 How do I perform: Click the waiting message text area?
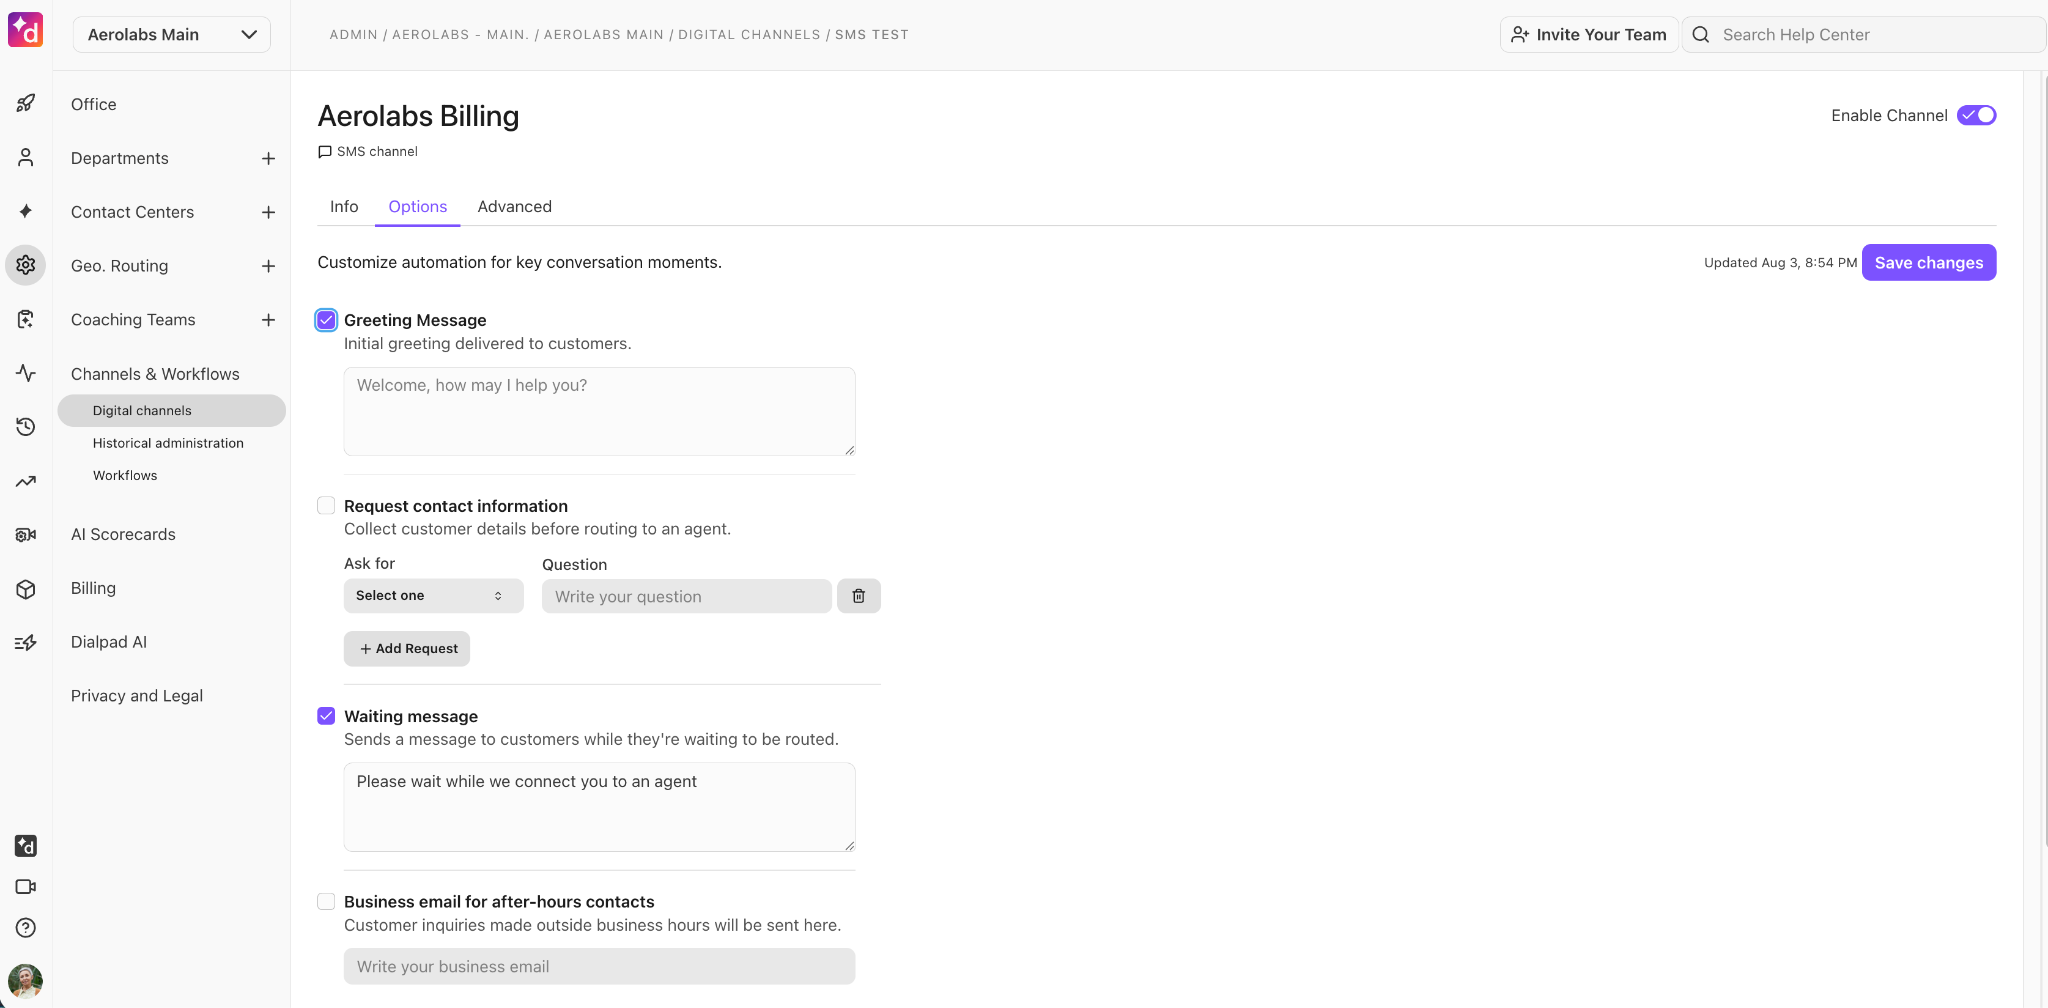click(x=600, y=808)
